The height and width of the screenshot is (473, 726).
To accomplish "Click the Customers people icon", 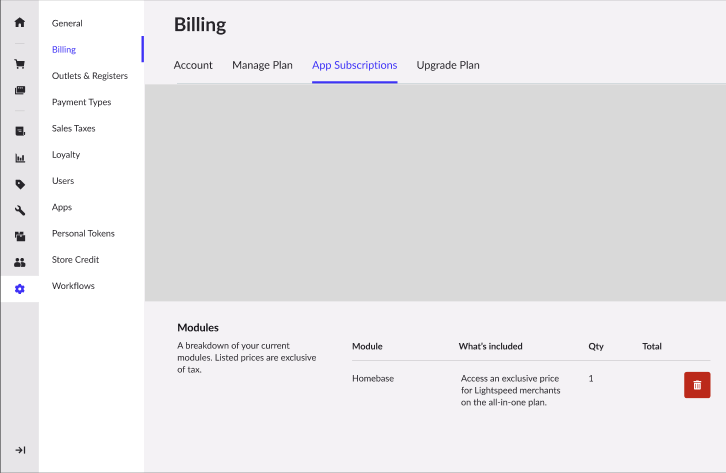I will 20,262.
